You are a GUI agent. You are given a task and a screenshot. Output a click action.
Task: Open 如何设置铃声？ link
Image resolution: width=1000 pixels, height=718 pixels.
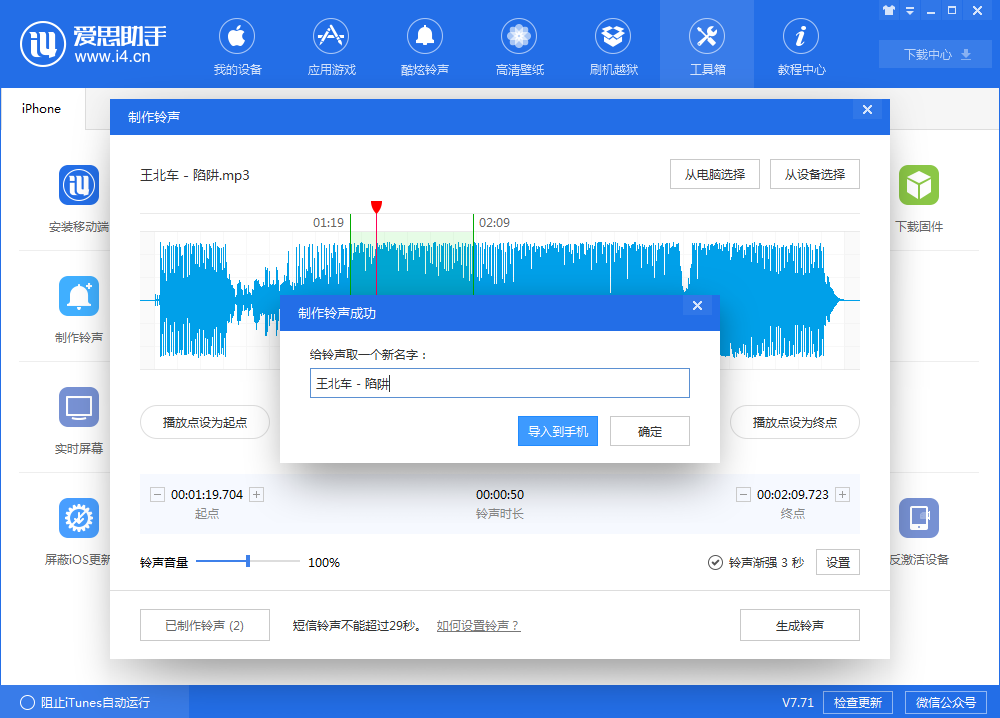coord(478,626)
